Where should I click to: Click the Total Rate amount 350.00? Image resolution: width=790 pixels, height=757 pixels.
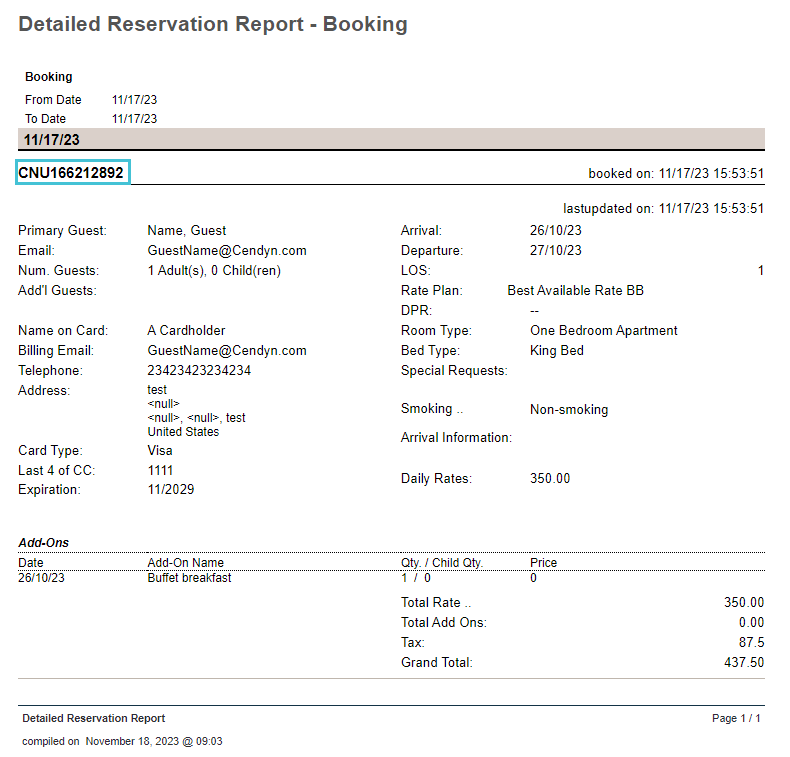click(744, 602)
